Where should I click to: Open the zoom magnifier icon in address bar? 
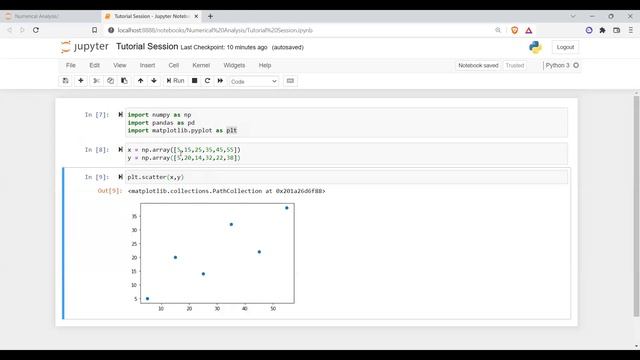[498, 30]
